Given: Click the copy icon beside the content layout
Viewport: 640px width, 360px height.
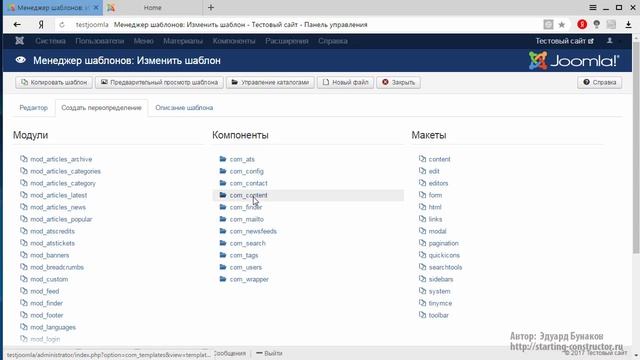Looking at the screenshot, I should 422,159.
